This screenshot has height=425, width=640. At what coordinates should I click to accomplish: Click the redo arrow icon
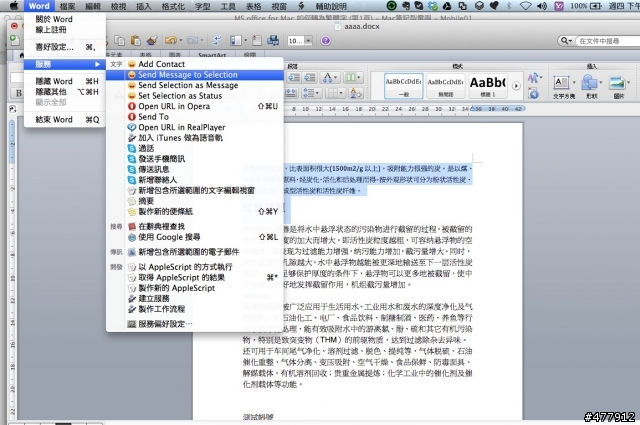point(191,40)
